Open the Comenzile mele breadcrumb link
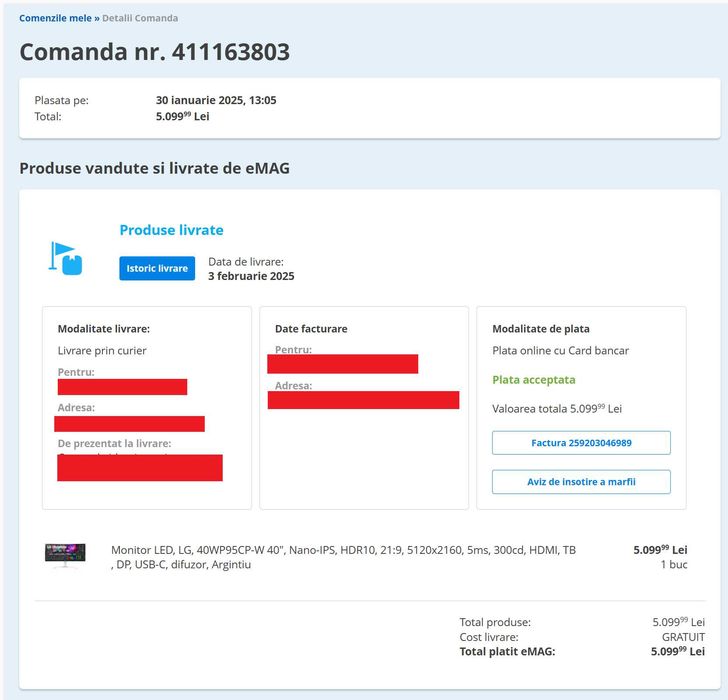728x700 pixels. coord(55,18)
